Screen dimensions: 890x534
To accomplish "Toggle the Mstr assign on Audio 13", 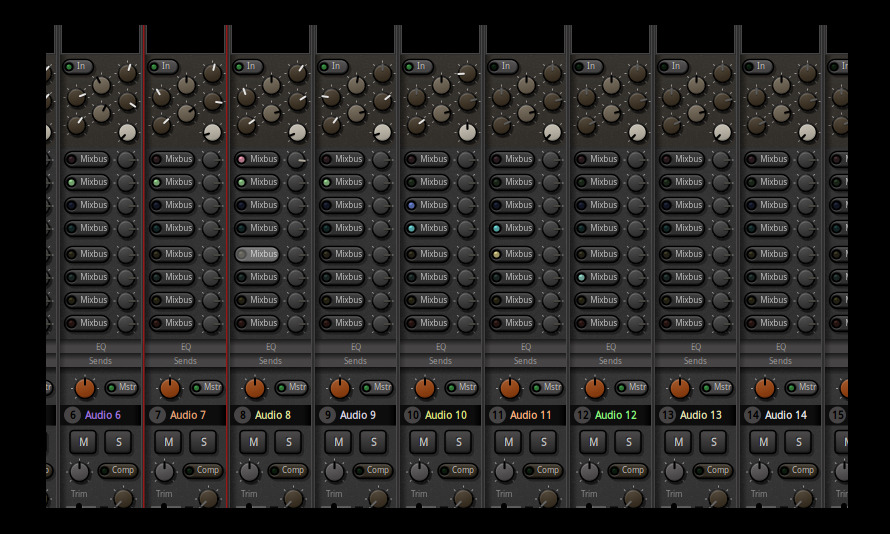I will click(x=716, y=388).
